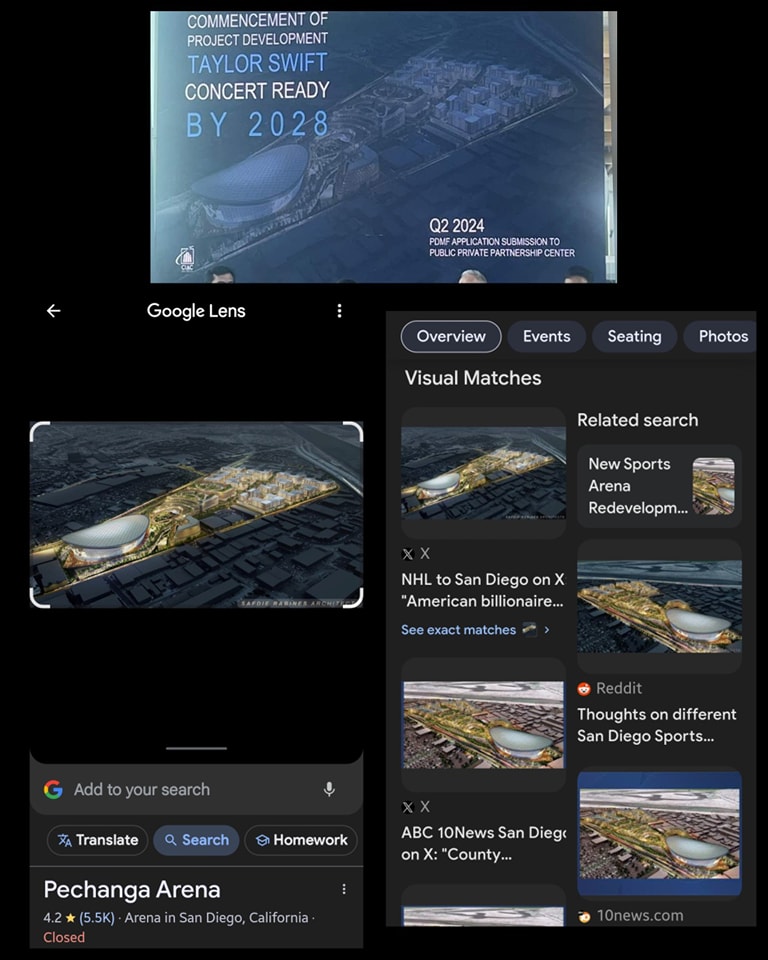Open the Photos tab

pos(723,336)
